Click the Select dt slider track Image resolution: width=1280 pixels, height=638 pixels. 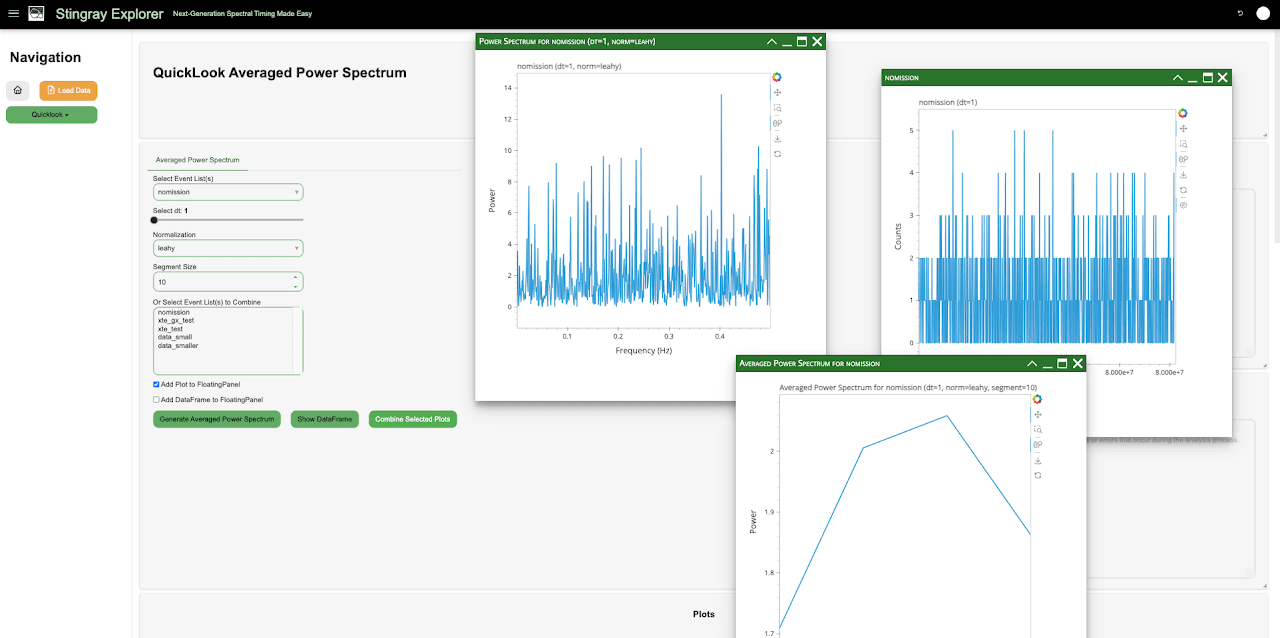coord(228,219)
